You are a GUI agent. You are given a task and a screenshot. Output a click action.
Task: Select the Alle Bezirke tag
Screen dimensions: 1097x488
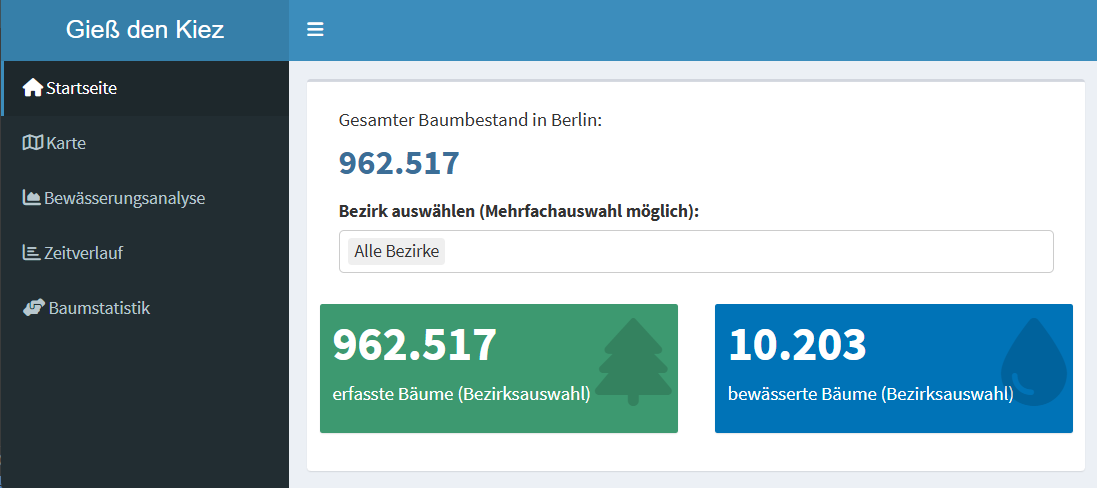[x=397, y=252]
